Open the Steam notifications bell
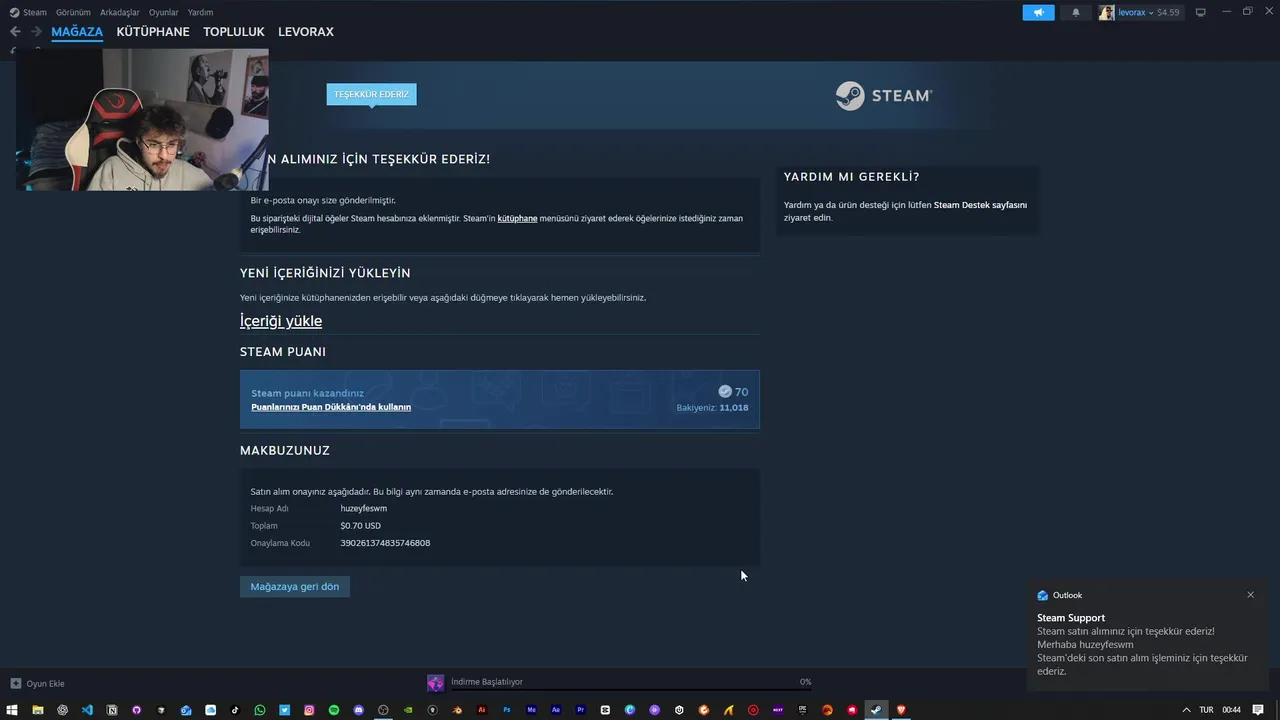The image size is (1280, 720). 1076,12
